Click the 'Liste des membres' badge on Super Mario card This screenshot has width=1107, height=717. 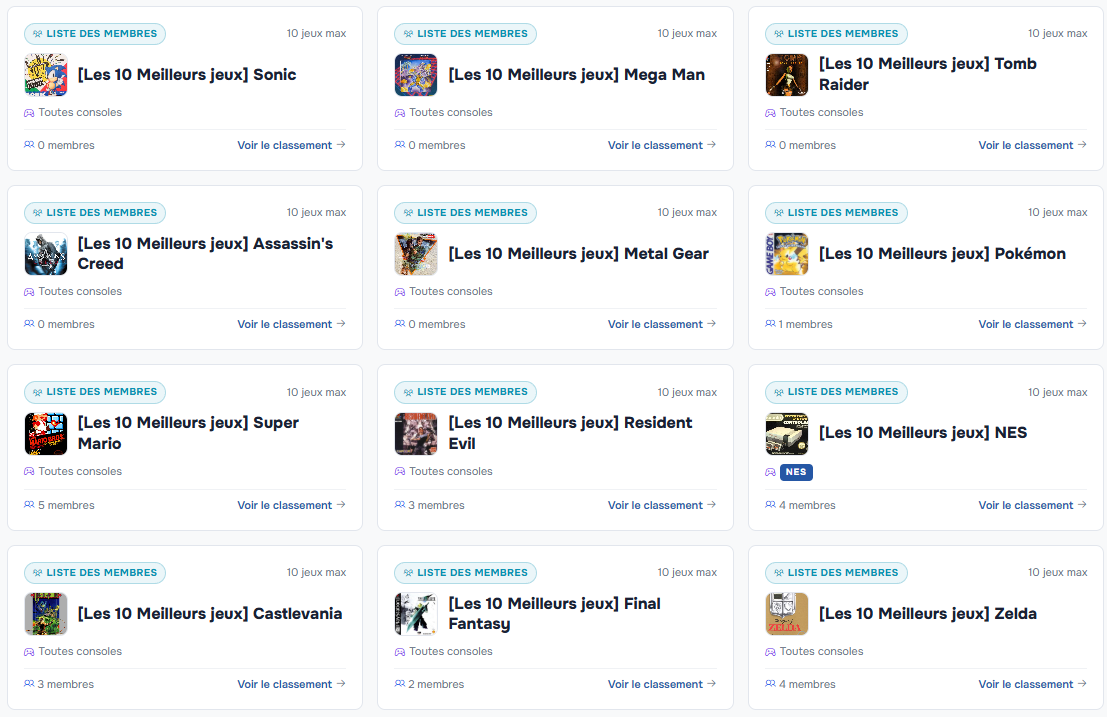click(95, 392)
